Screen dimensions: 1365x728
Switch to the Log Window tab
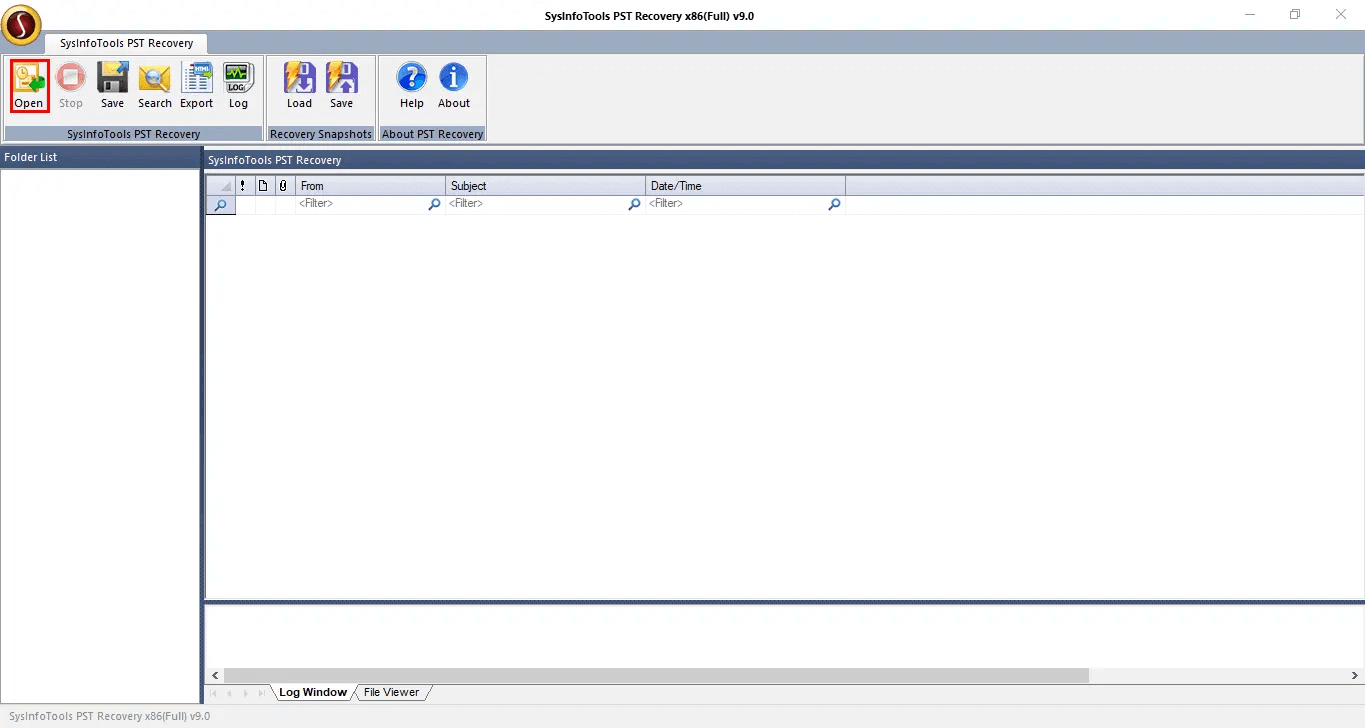pos(312,692)
